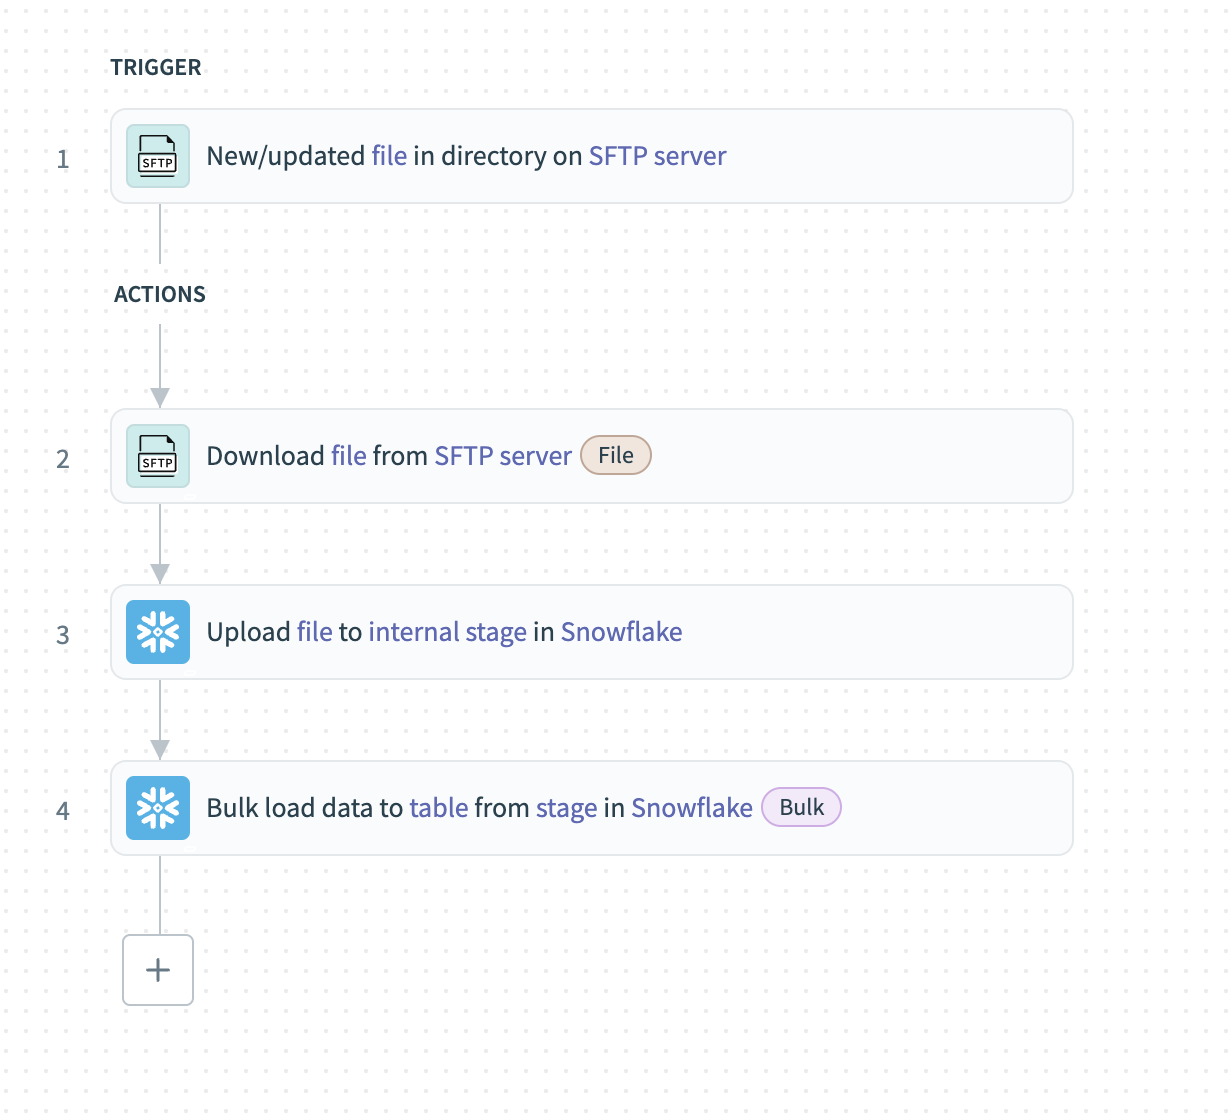Click the SFTP trigger icon in step 1

click(x=157, y=156)
